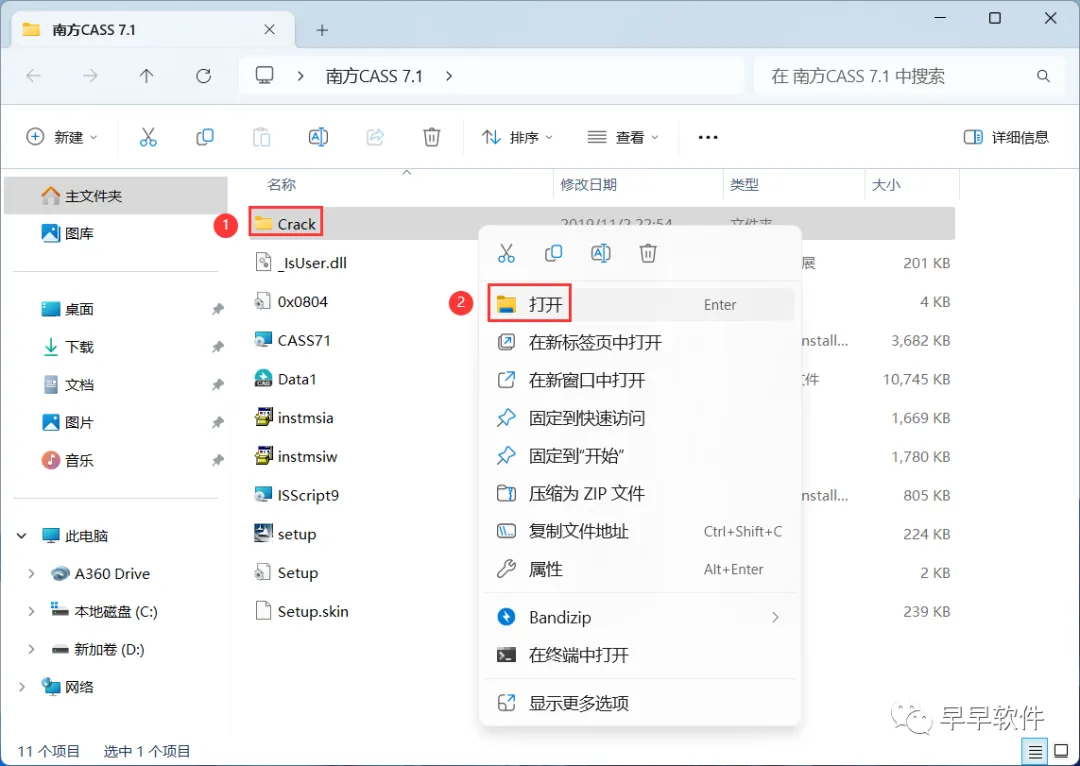Click the Delete icon in the context menu
Screen dimensions: 1080x766
pyautogui.click(x=648, y=253)
